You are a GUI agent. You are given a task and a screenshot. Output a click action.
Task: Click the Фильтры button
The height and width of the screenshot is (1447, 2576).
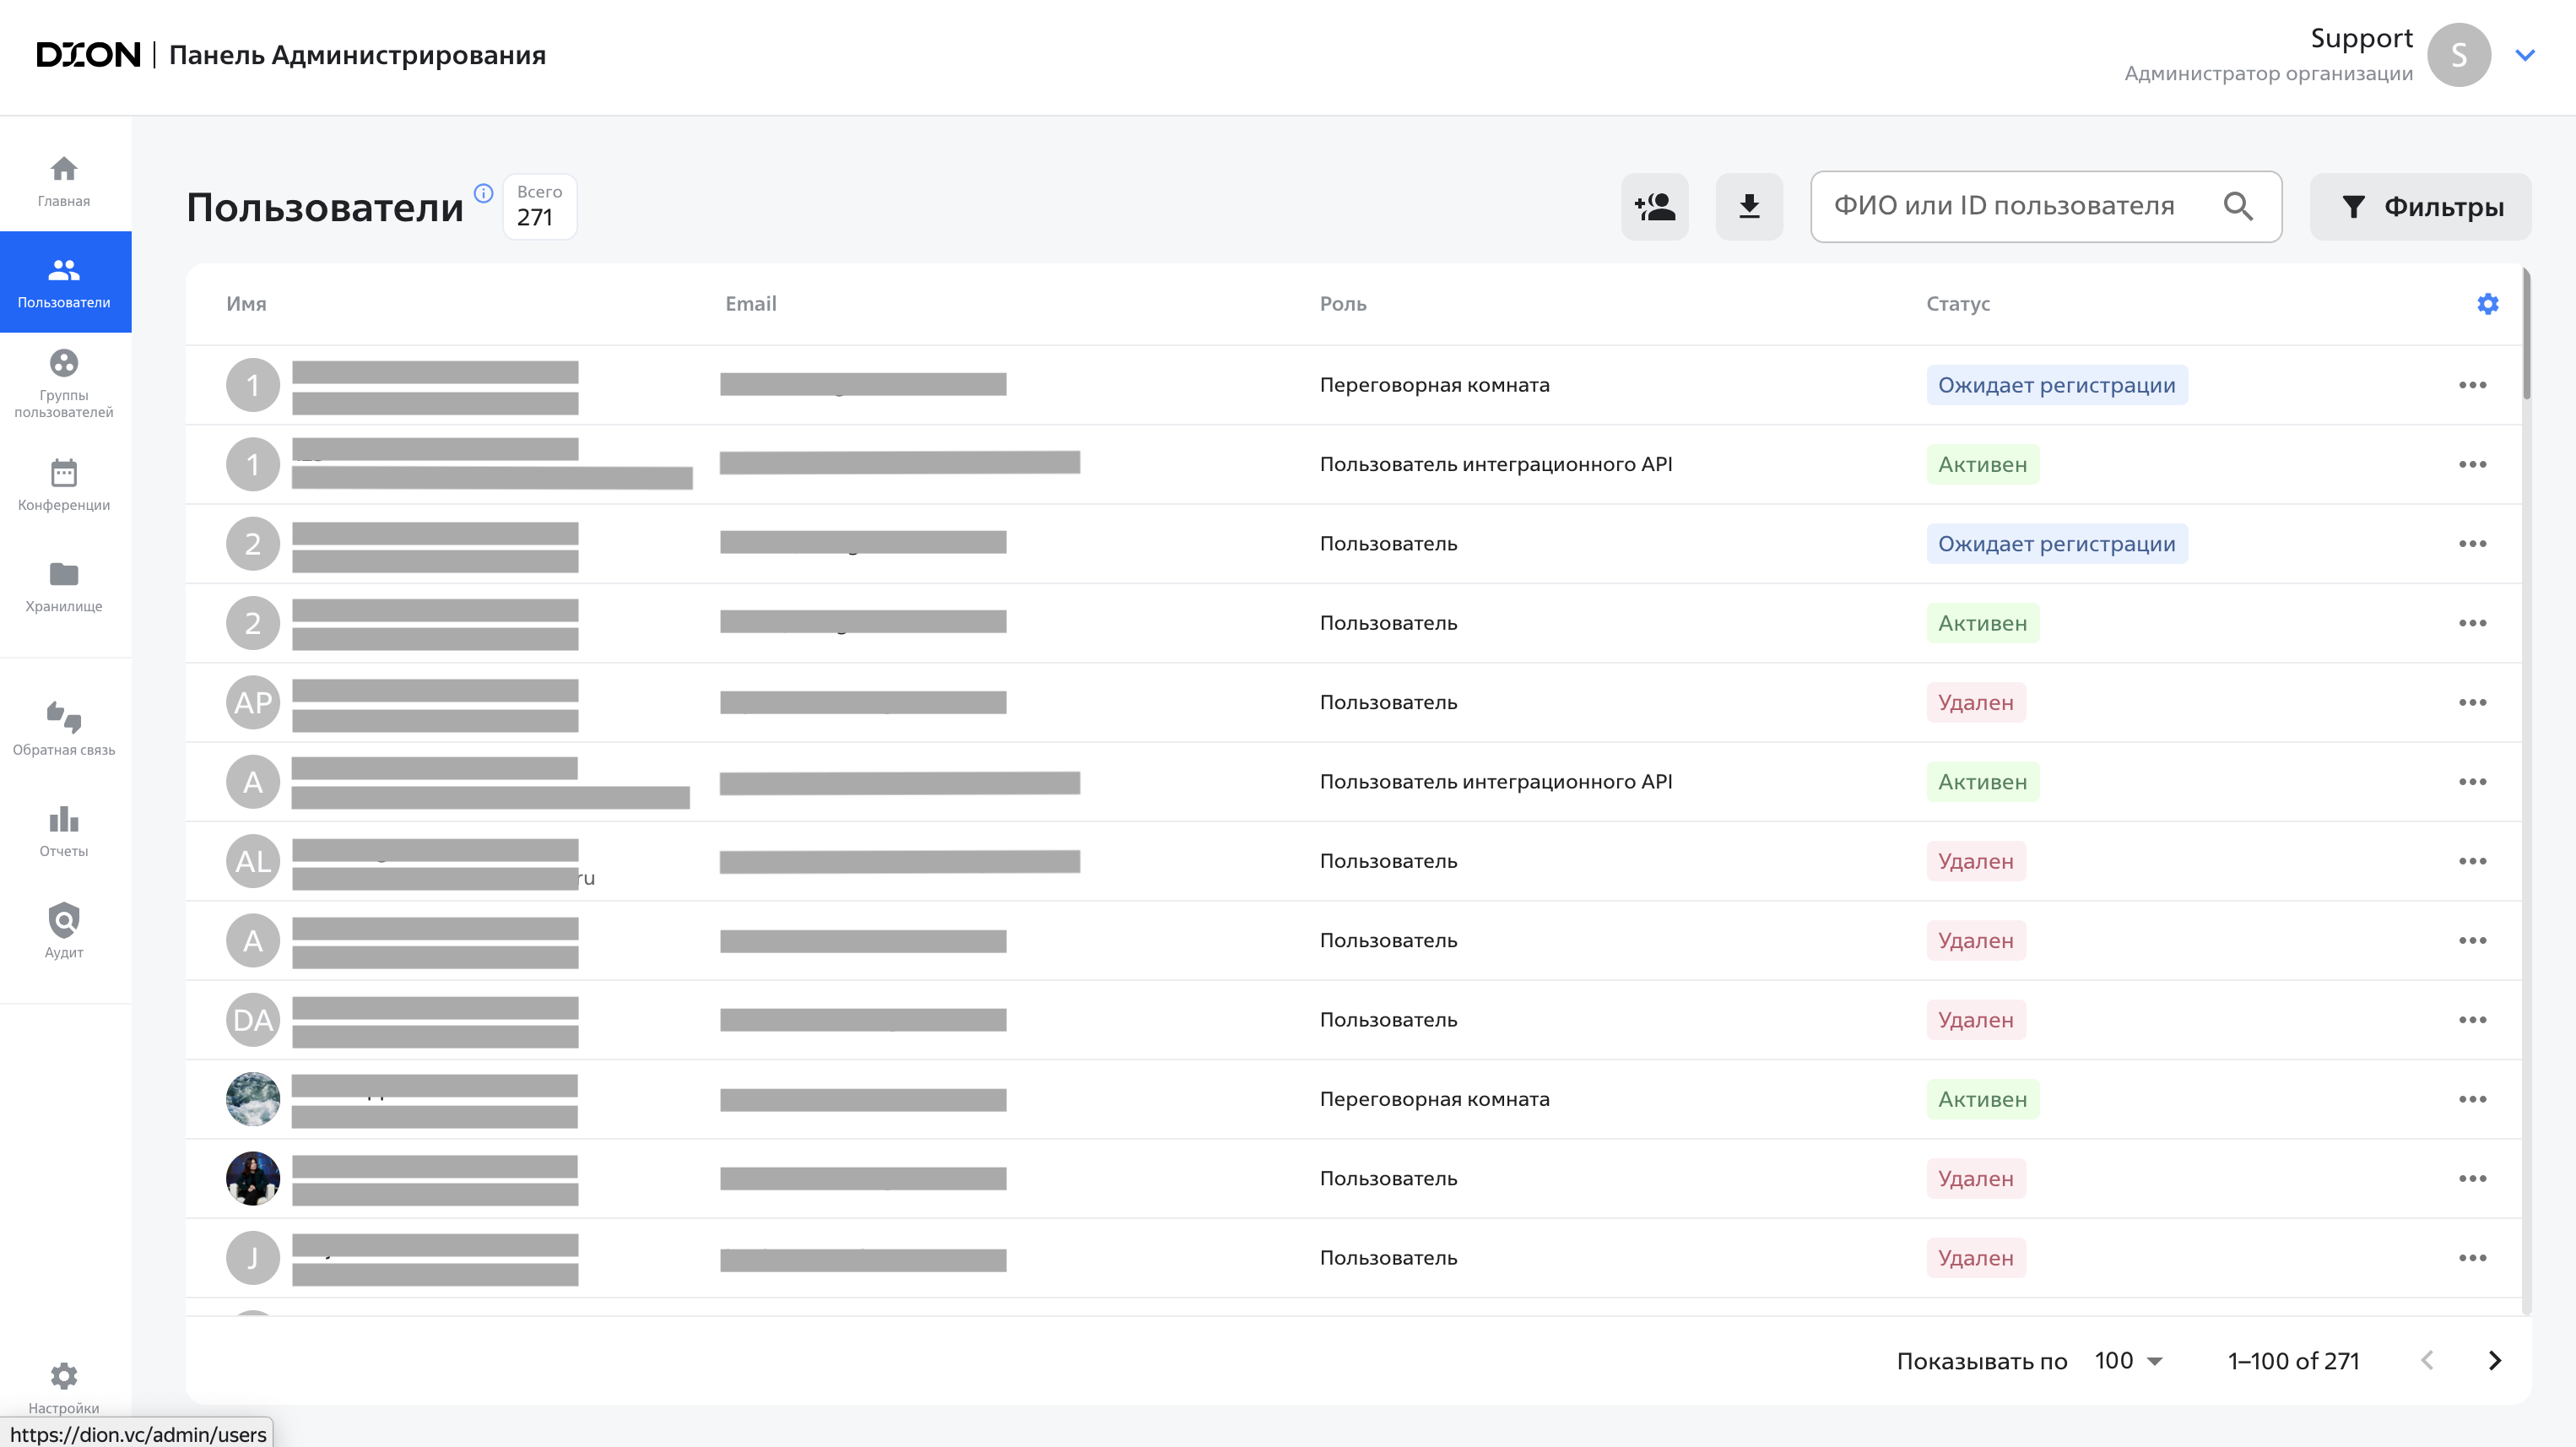point(2420,207)
